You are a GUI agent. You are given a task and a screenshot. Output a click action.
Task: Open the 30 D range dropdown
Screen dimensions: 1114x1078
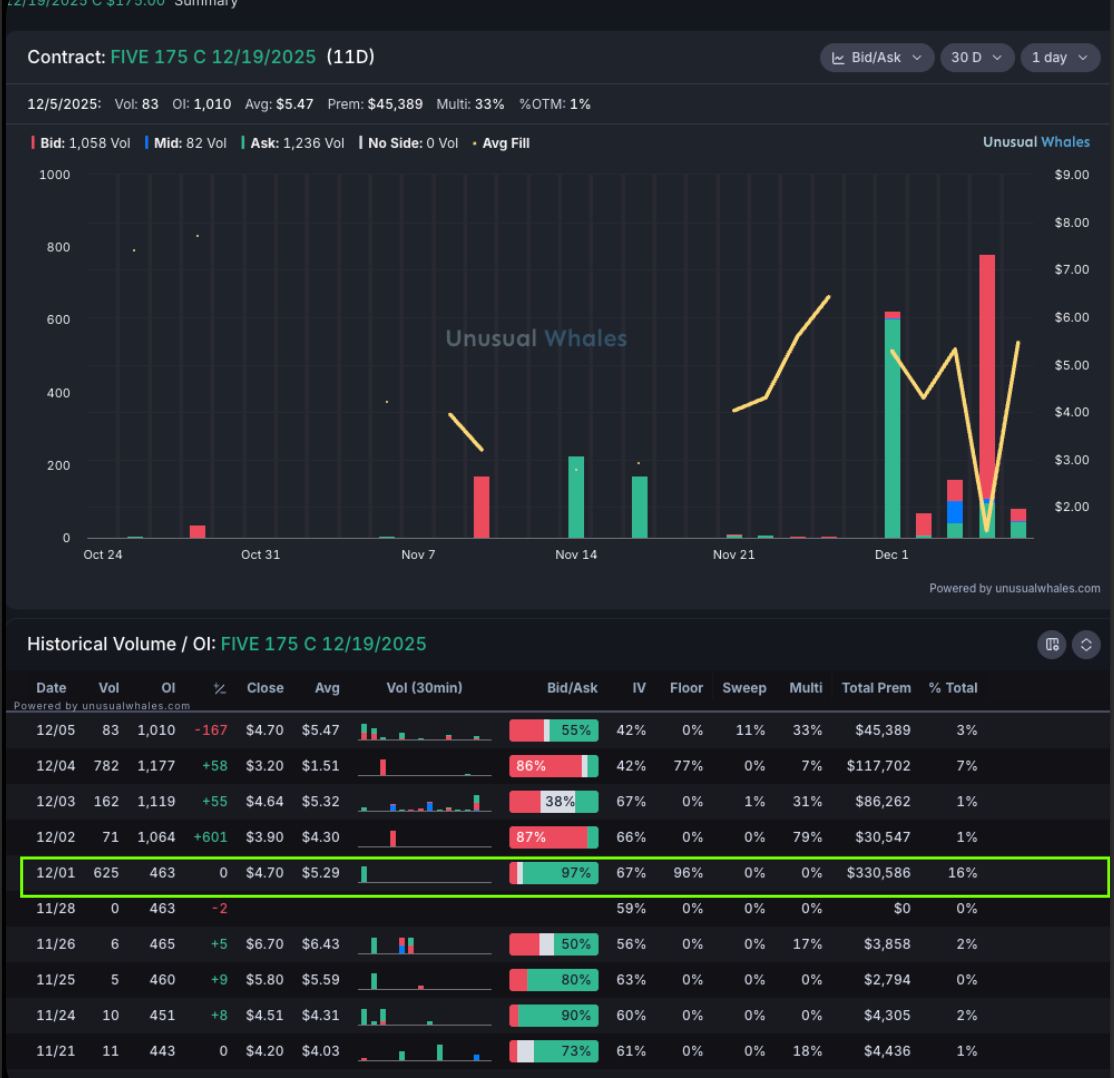click(x=977, y=58)
